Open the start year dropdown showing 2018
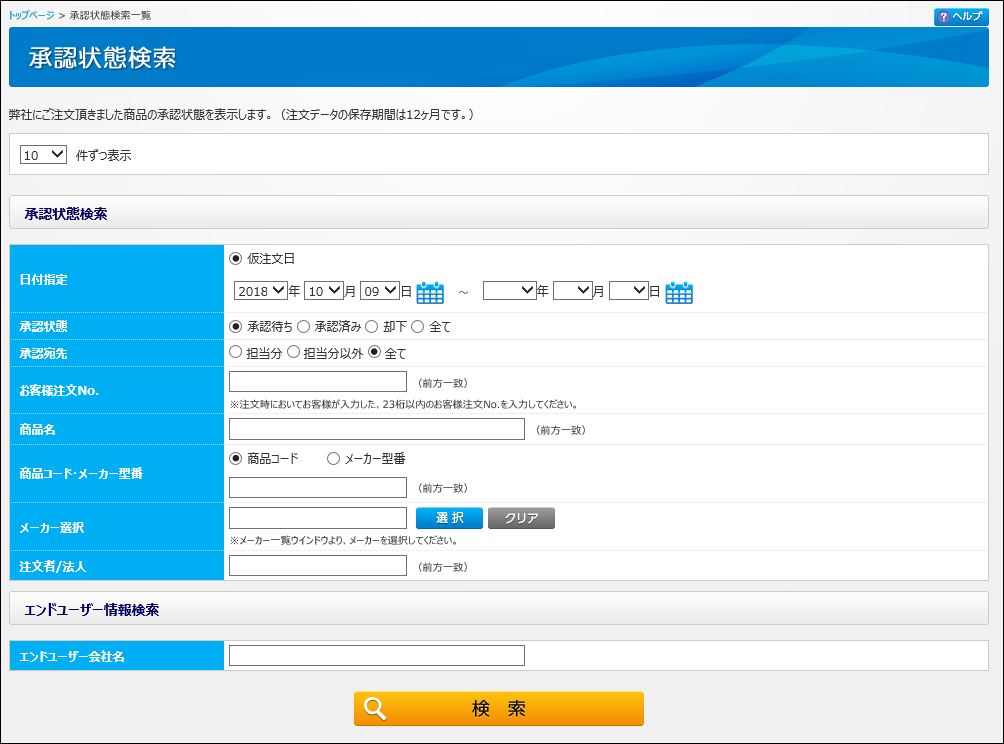The width and height of the screenshot is (1004, 744). pyautogui.click(x=260, y=291)
